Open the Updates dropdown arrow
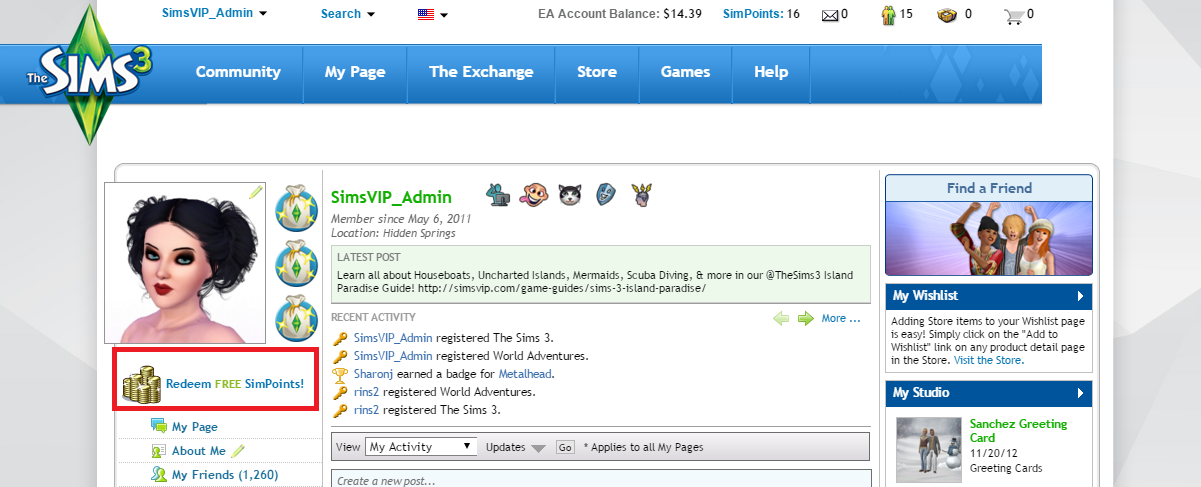Viewport: 1201px width, 487px height. point(537,448)
